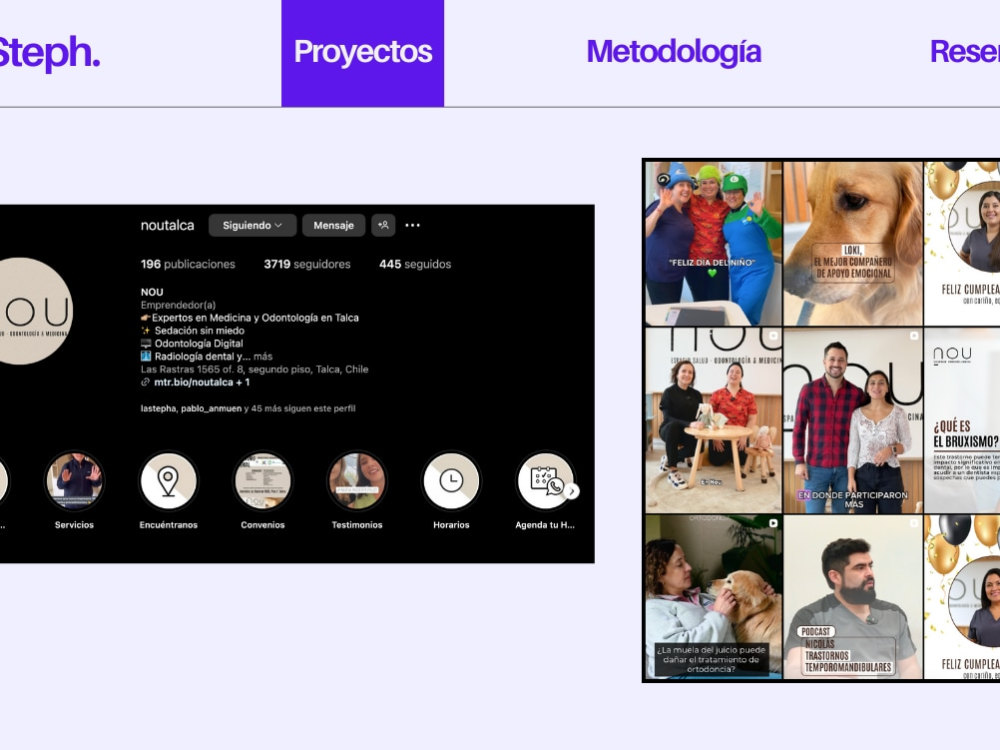Click the next arrow on highlights row
Image resolution: width=1000 pixels, height=750 pixels.
tap(572, 491)
